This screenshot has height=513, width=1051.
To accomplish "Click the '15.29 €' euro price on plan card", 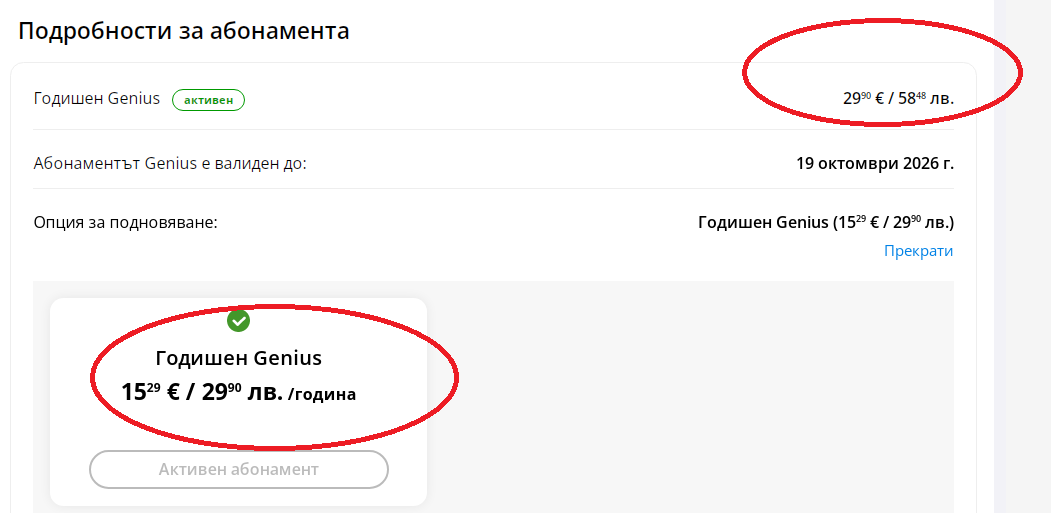I will click(x=150, y=392).
